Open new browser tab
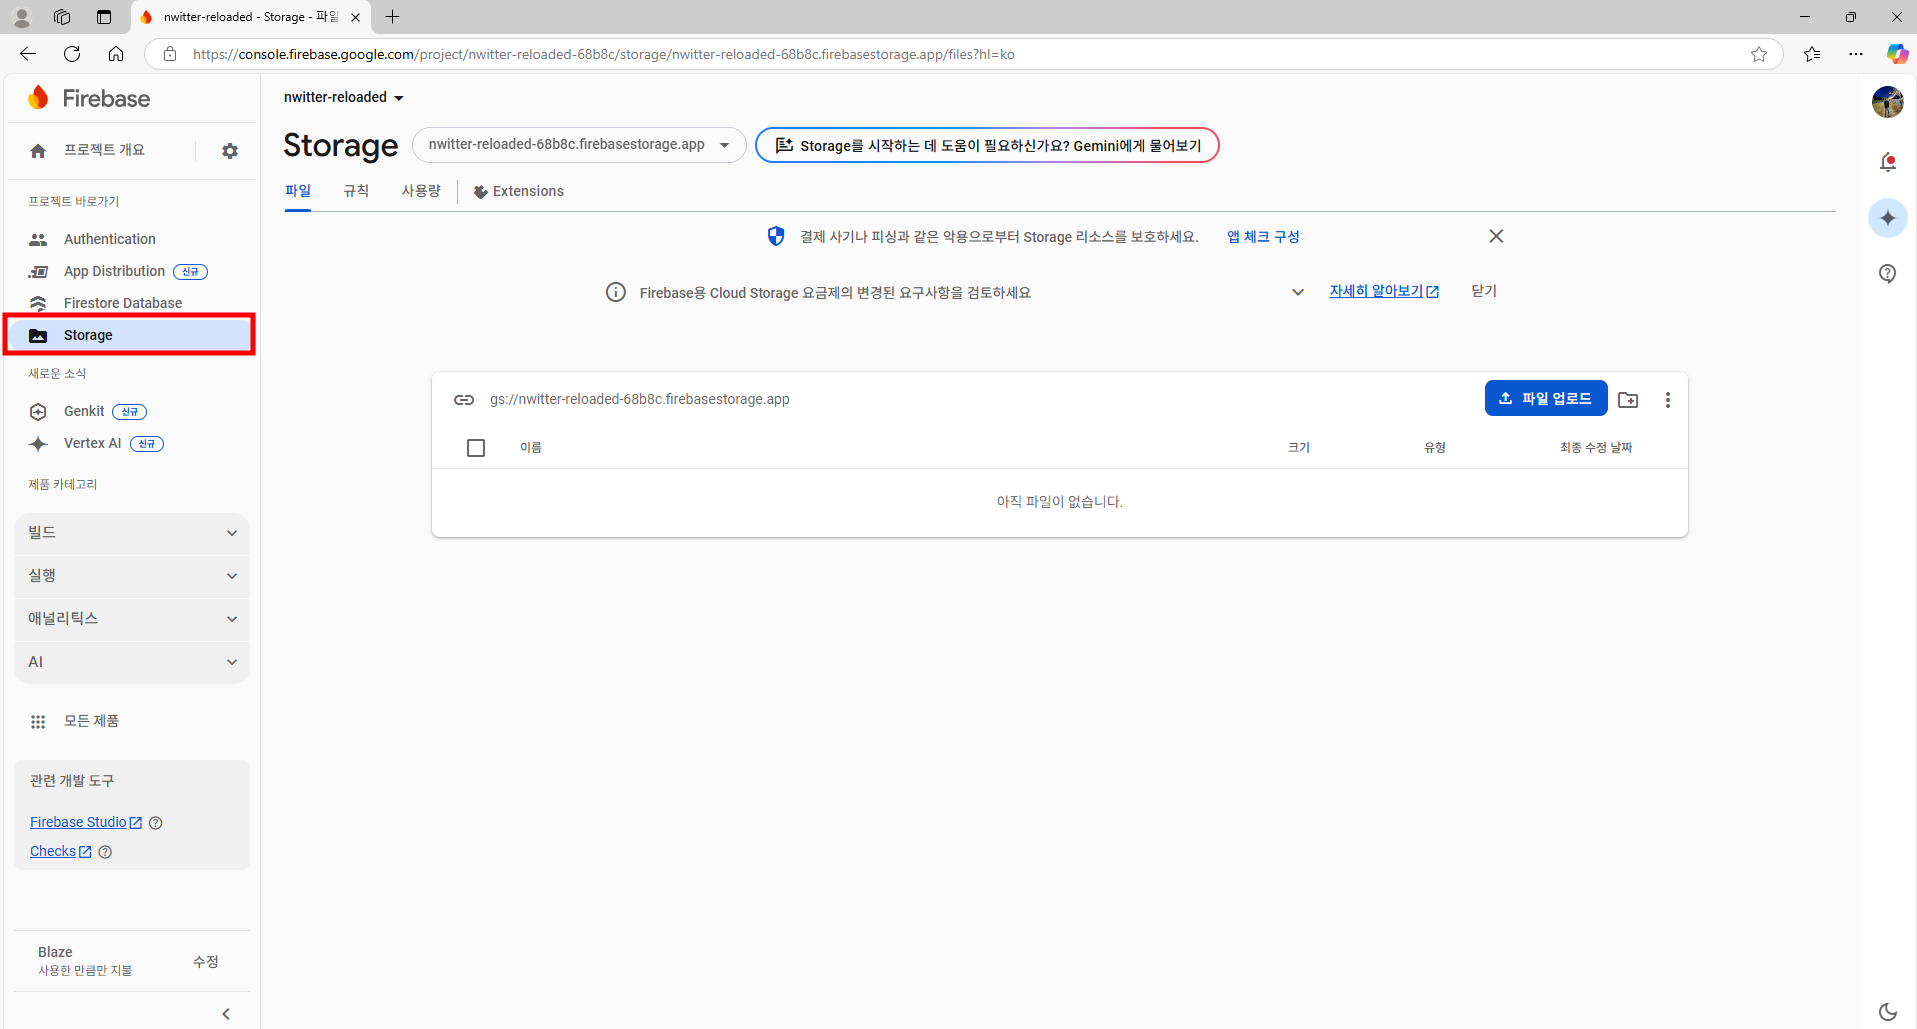 point(393,17)
